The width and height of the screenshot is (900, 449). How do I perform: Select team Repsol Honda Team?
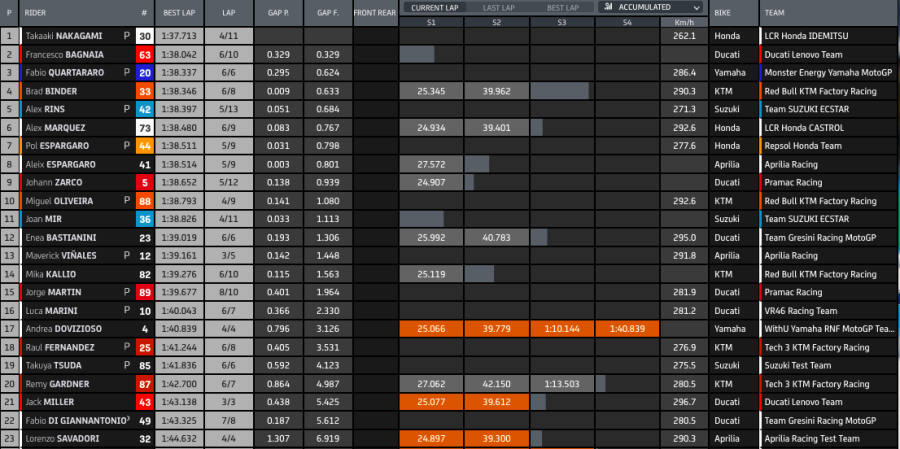[796, 146]
